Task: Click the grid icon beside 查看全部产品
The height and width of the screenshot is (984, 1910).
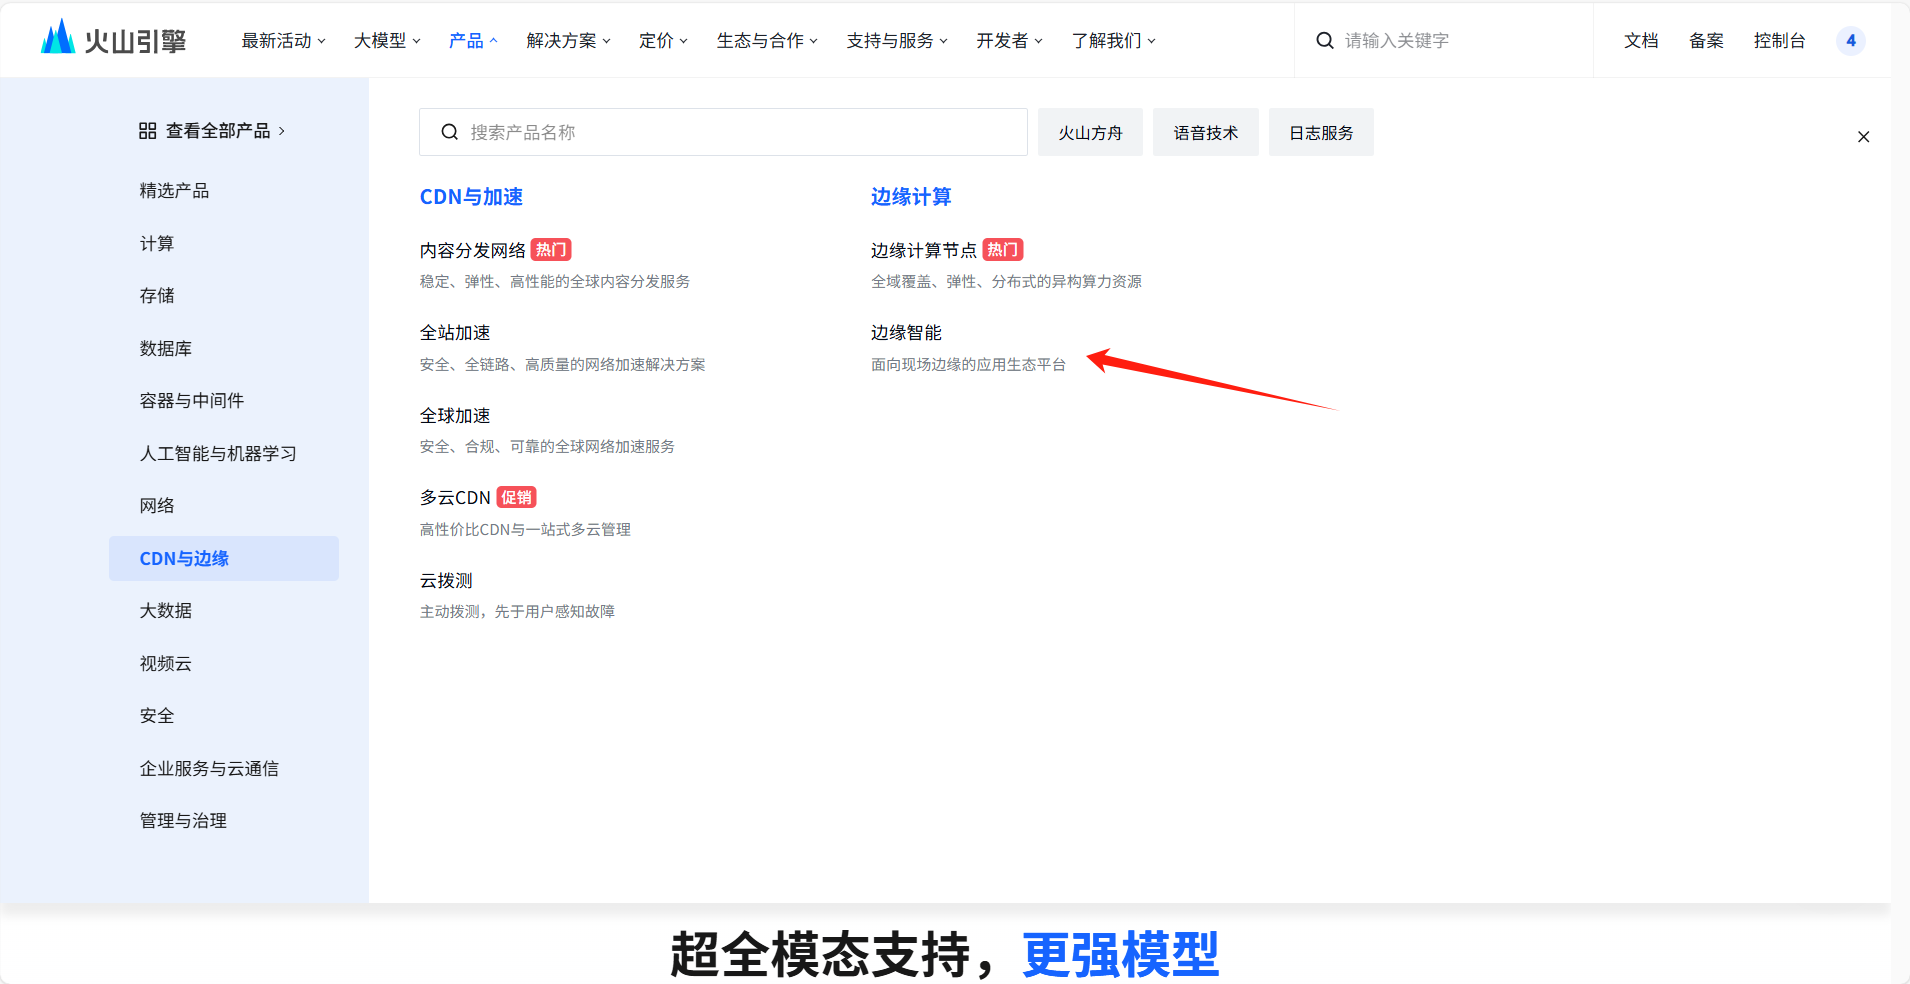Action: pos(147,131)
